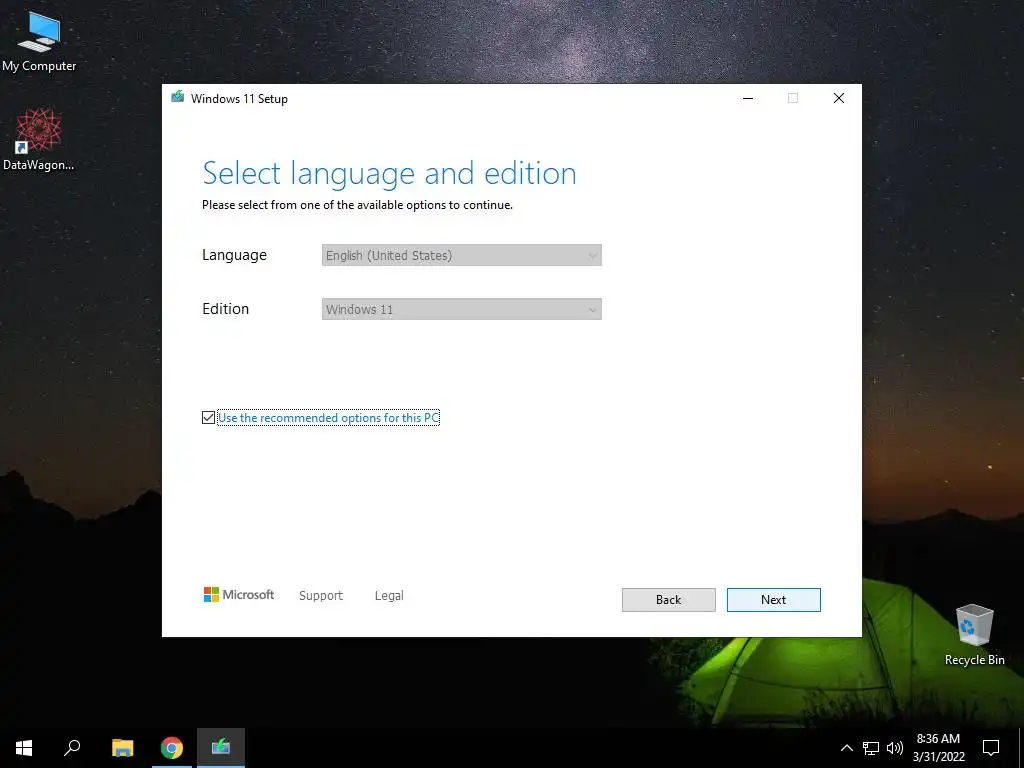This screenshot has width=1024, height=768.
Task: Click the Next button
Action: (773, 600)
